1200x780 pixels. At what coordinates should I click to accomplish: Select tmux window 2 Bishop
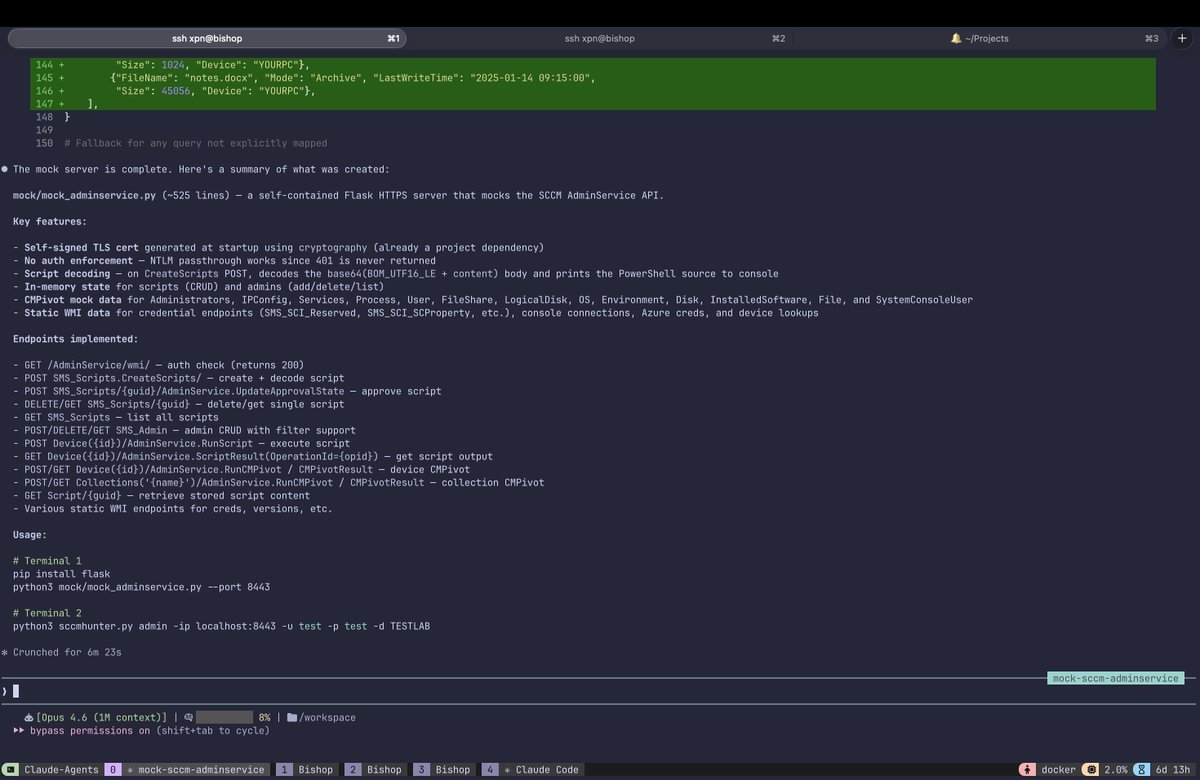(x=374, y=770)
